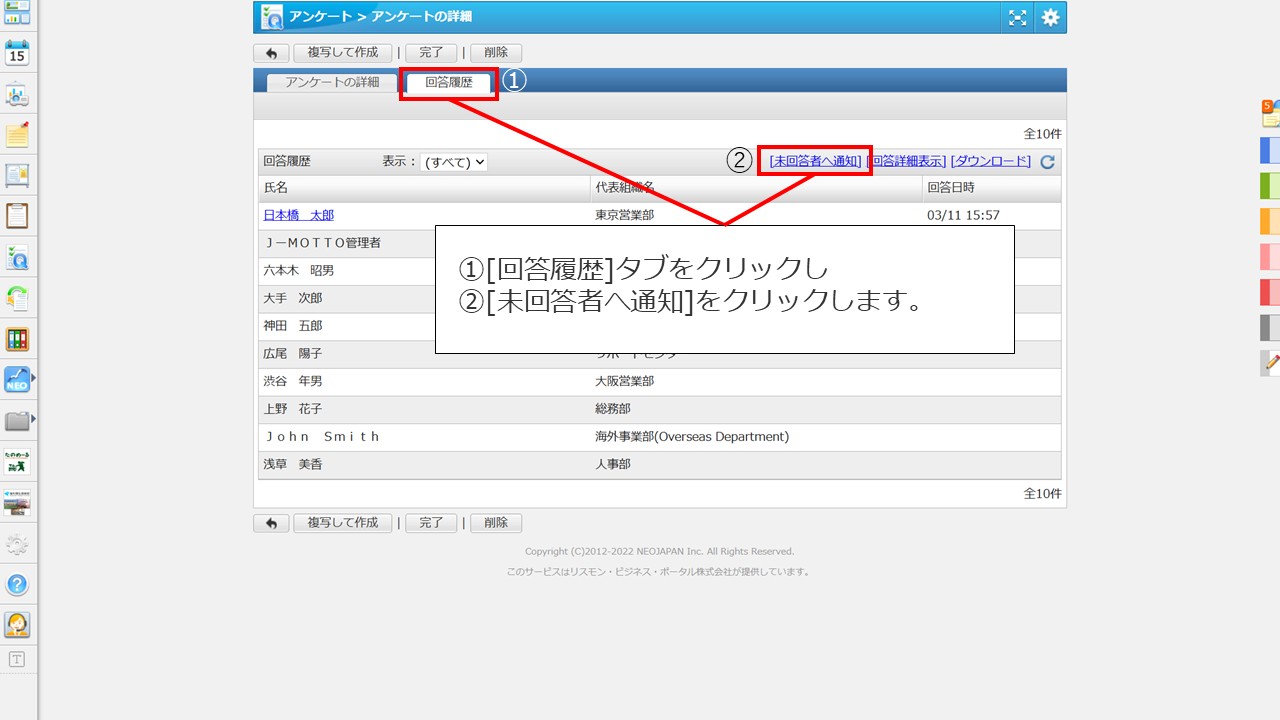
Task: Click the fullscreen expand icon in title bar
Action: tap(1017, 17)
